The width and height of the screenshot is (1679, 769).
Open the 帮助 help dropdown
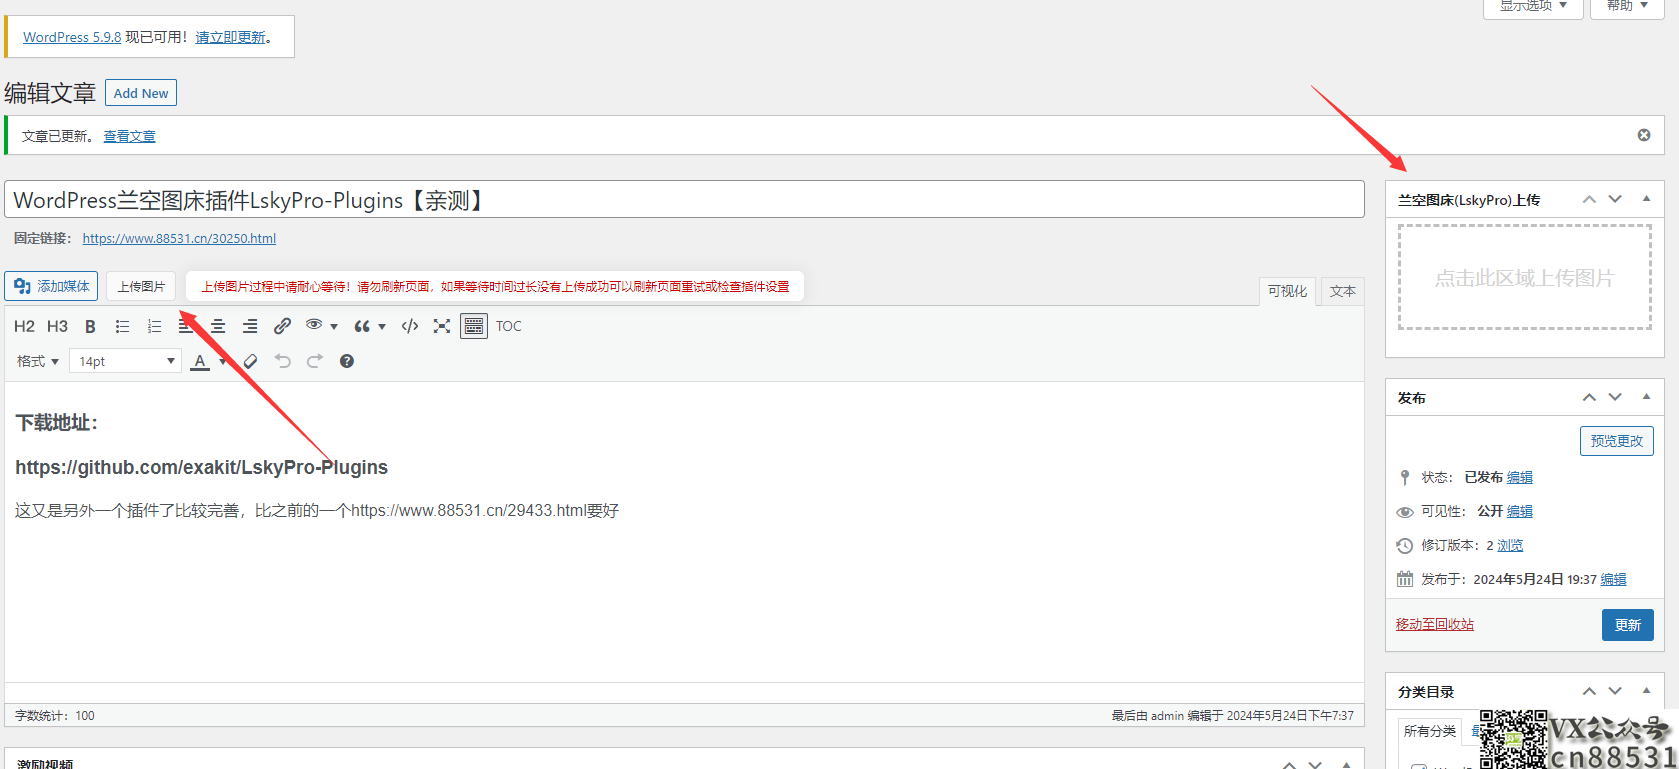[1627, 6]
